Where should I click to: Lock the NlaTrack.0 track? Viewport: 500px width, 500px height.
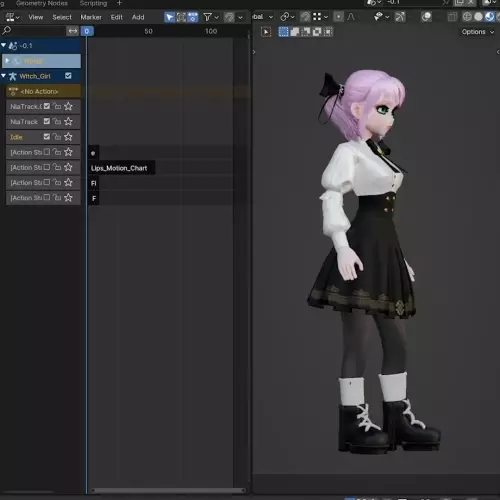click(57, 106)
